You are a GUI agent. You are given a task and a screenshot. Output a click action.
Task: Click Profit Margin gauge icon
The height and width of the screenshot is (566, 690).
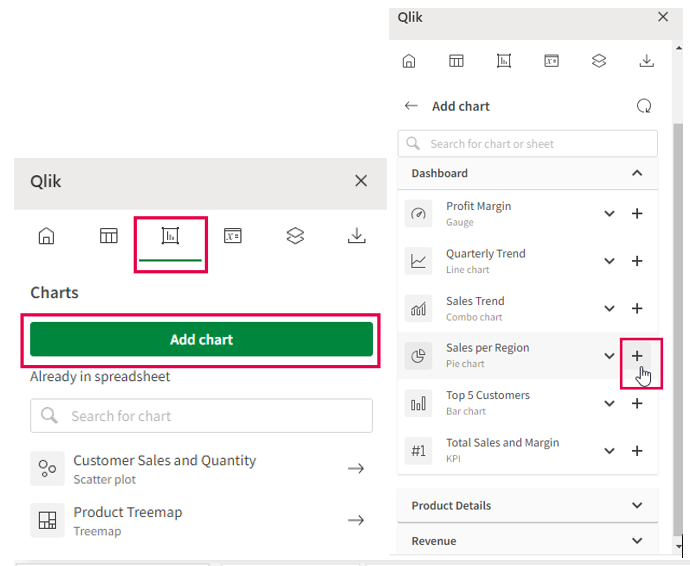coord(418,213)
